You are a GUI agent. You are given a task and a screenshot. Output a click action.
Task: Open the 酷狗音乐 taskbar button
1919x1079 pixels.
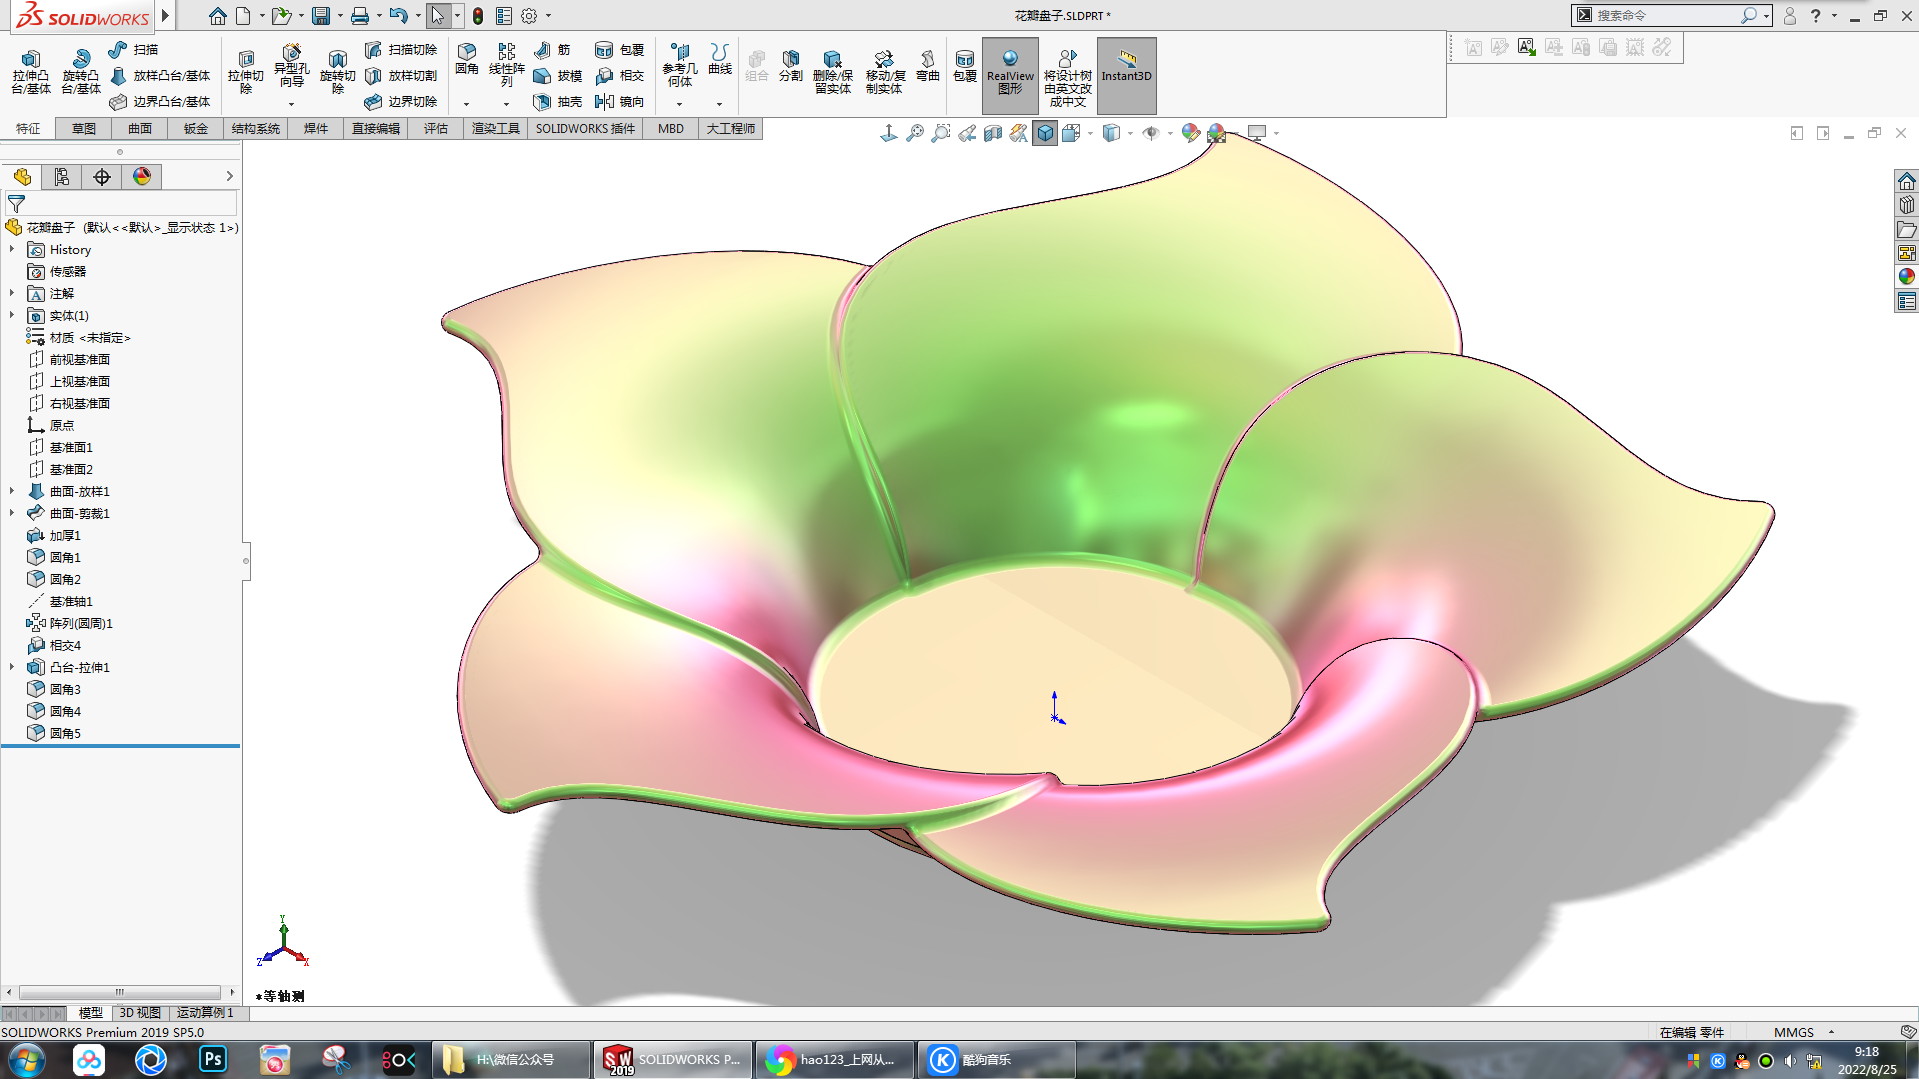[x=996, y=1059]
